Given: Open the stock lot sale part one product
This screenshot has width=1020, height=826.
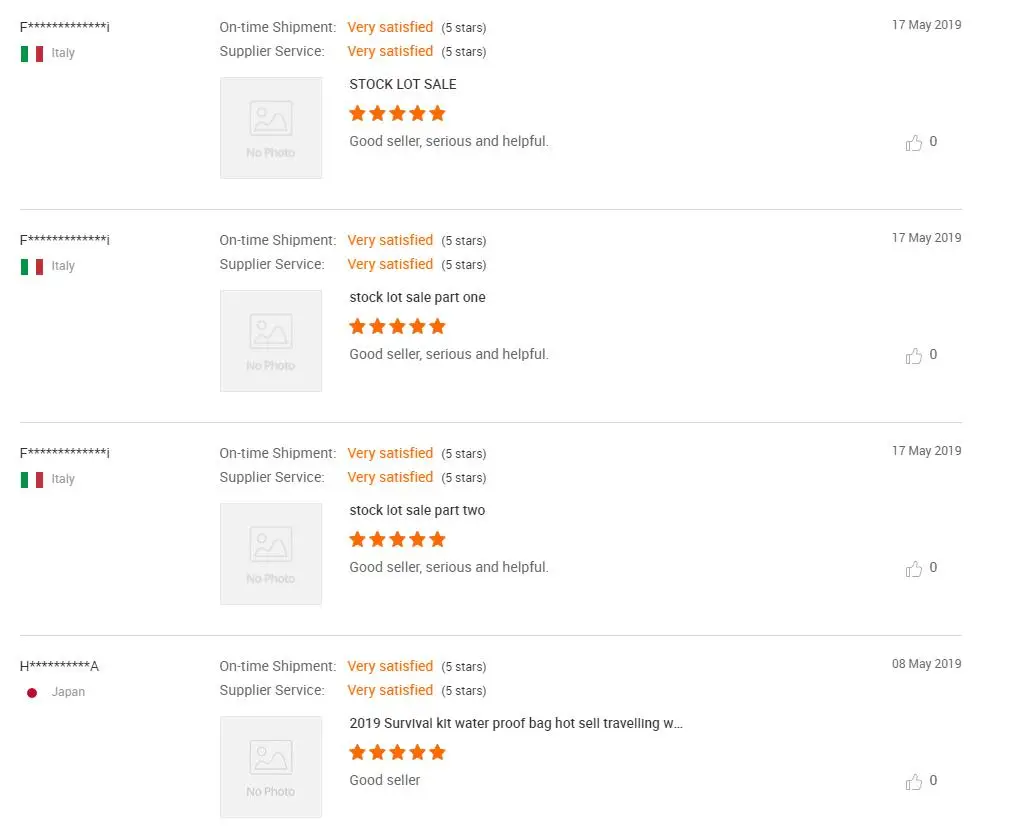Looking at the screenshot, I should 417,297.
